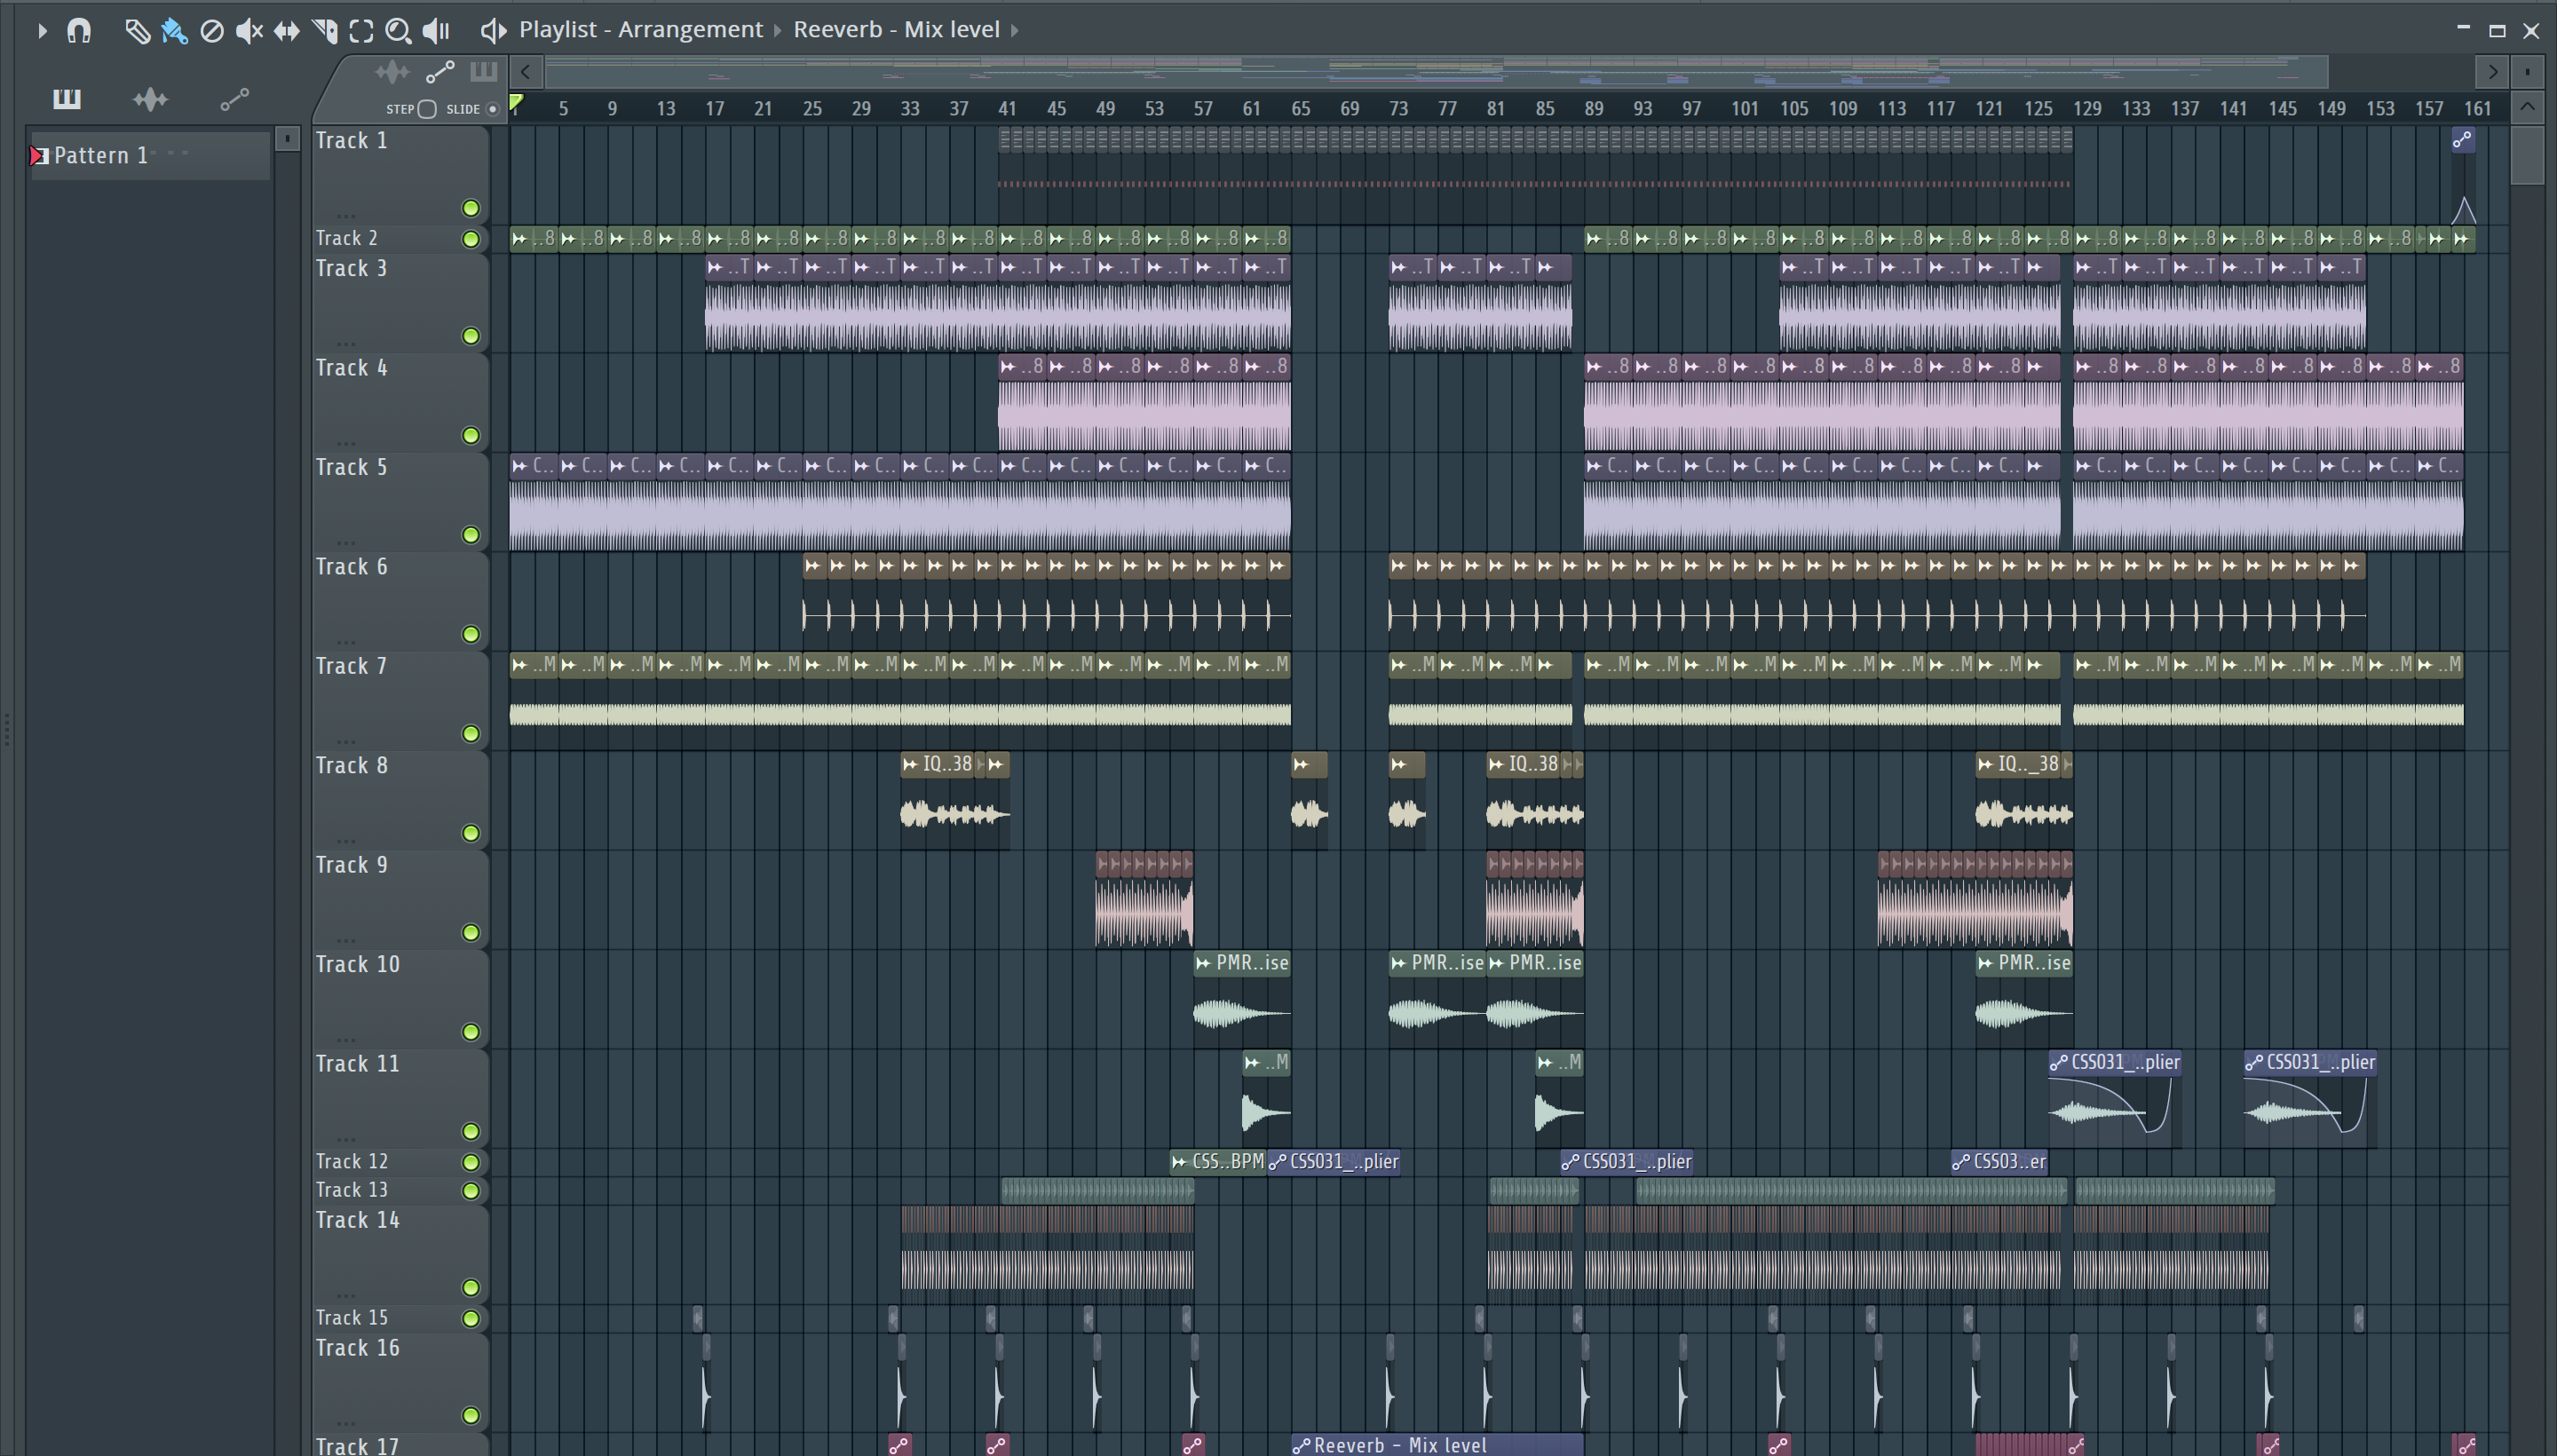Select the Delete tool
Screen dimensions: 2557x1456
pyautogui.click(x=212, y=31)
